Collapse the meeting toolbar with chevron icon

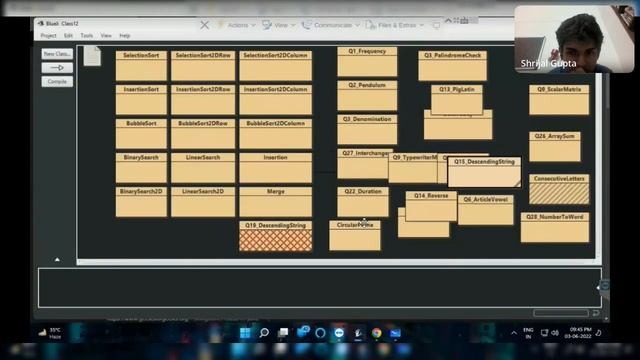(x=448, y=20)
